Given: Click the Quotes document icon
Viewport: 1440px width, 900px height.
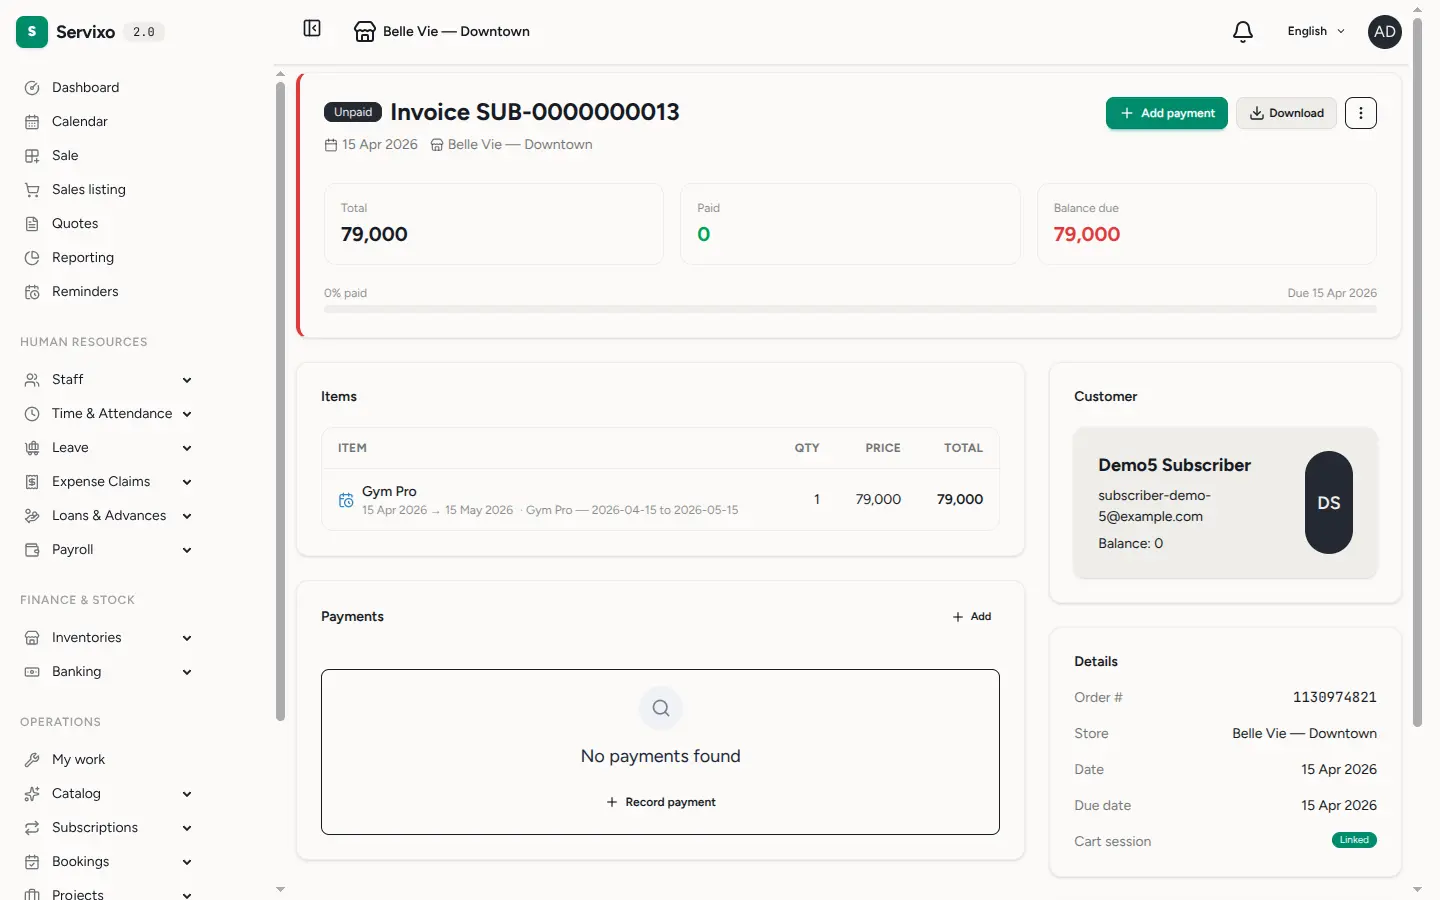Looking at the screenshot, I should (32, 224).
